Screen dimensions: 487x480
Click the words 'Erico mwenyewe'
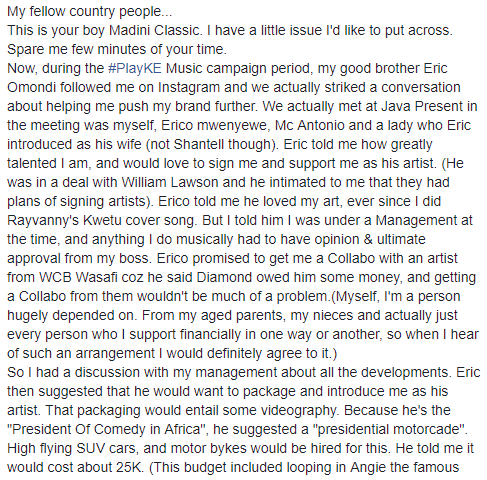point(214,126)
